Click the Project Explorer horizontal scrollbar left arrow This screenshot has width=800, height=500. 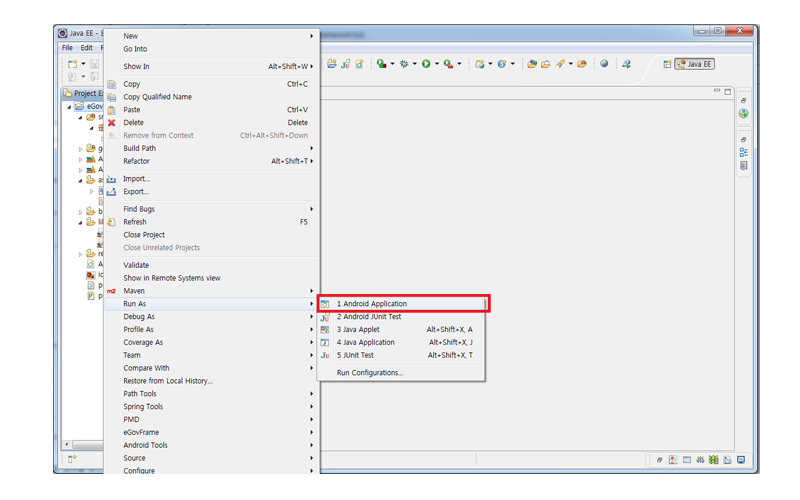(x=67, y=445)
